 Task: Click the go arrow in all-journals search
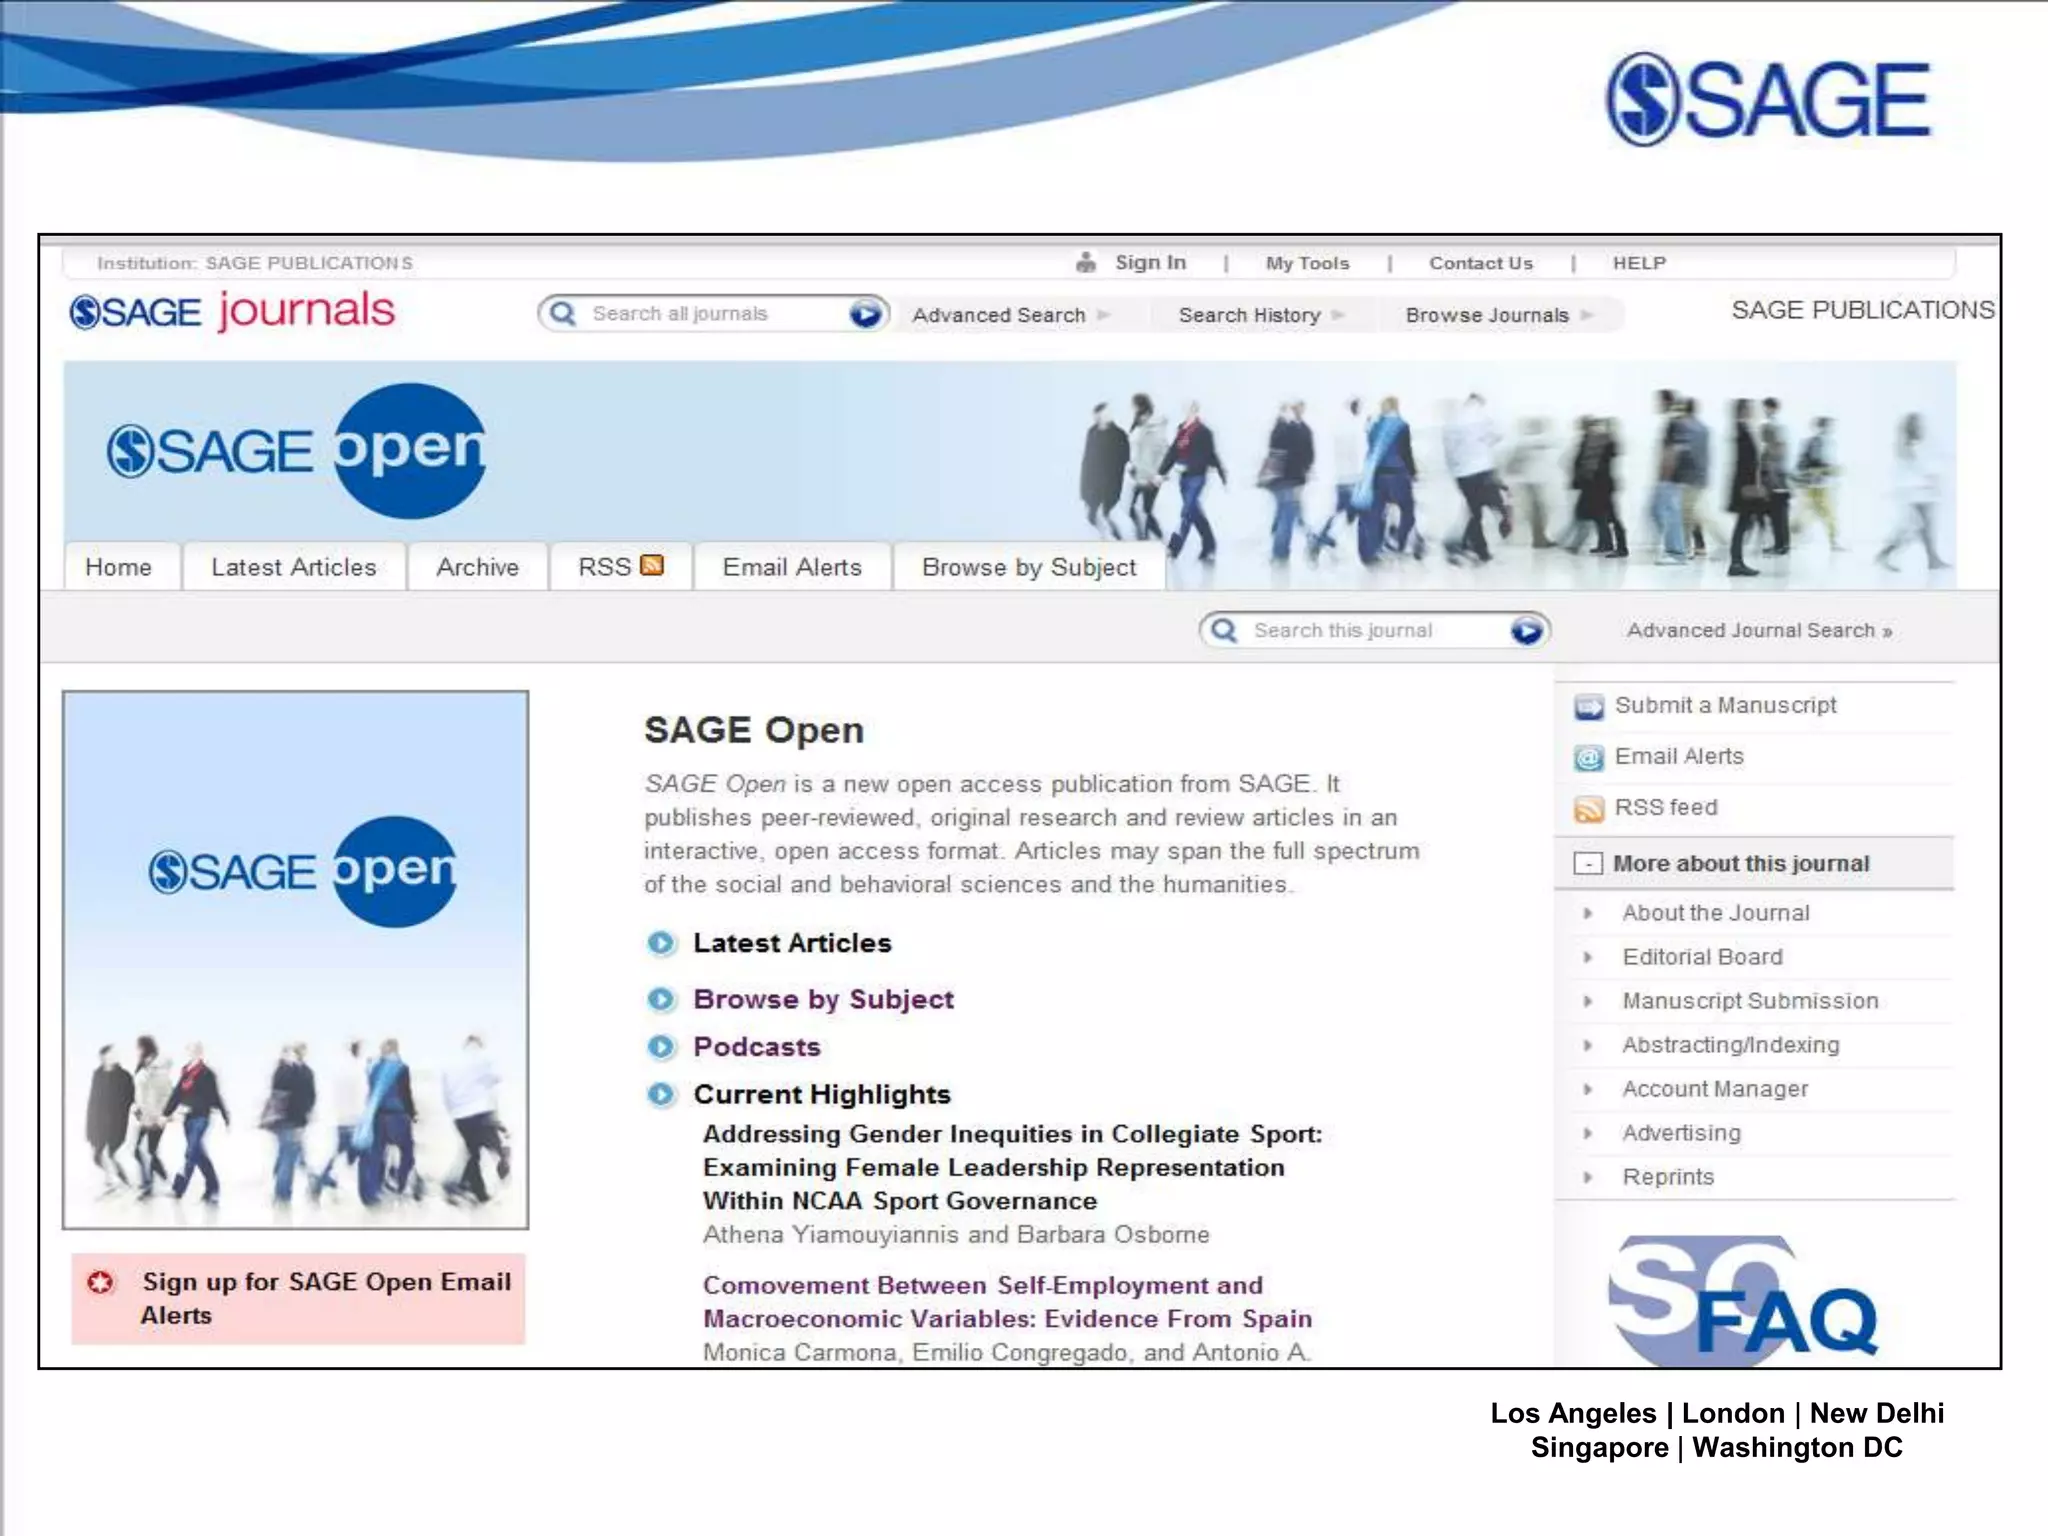865,314
